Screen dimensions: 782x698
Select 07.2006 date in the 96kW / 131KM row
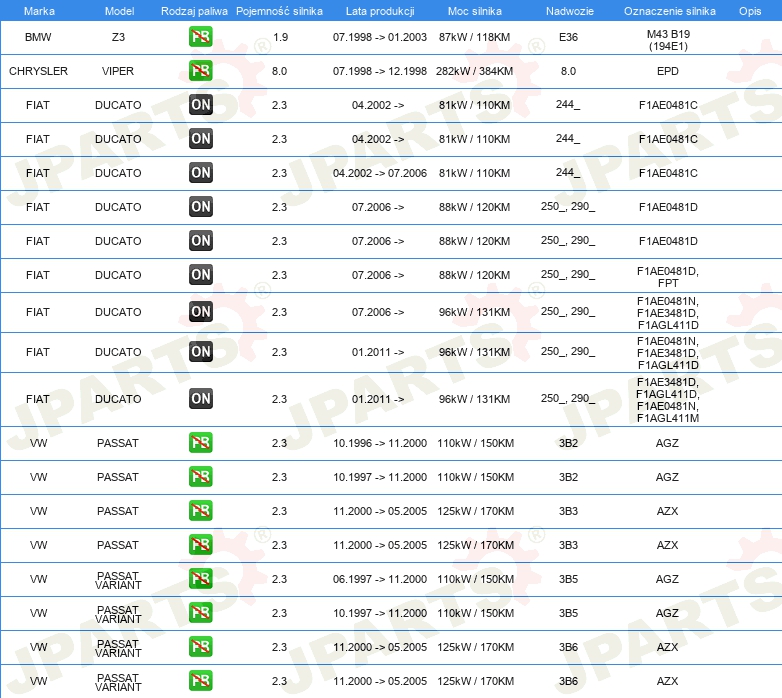tap(378, 312)
